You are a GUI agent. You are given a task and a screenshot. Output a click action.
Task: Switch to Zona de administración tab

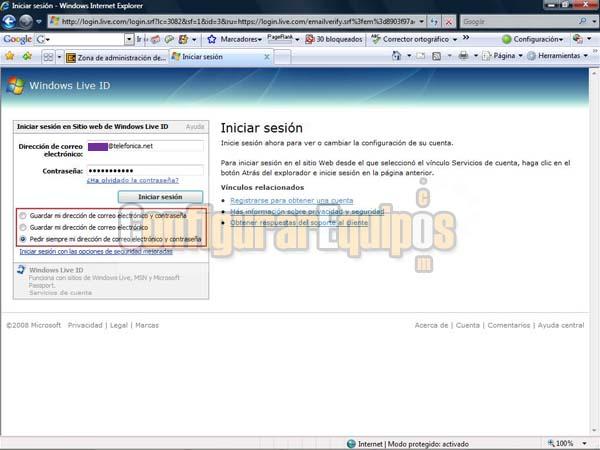click(116, 57)
